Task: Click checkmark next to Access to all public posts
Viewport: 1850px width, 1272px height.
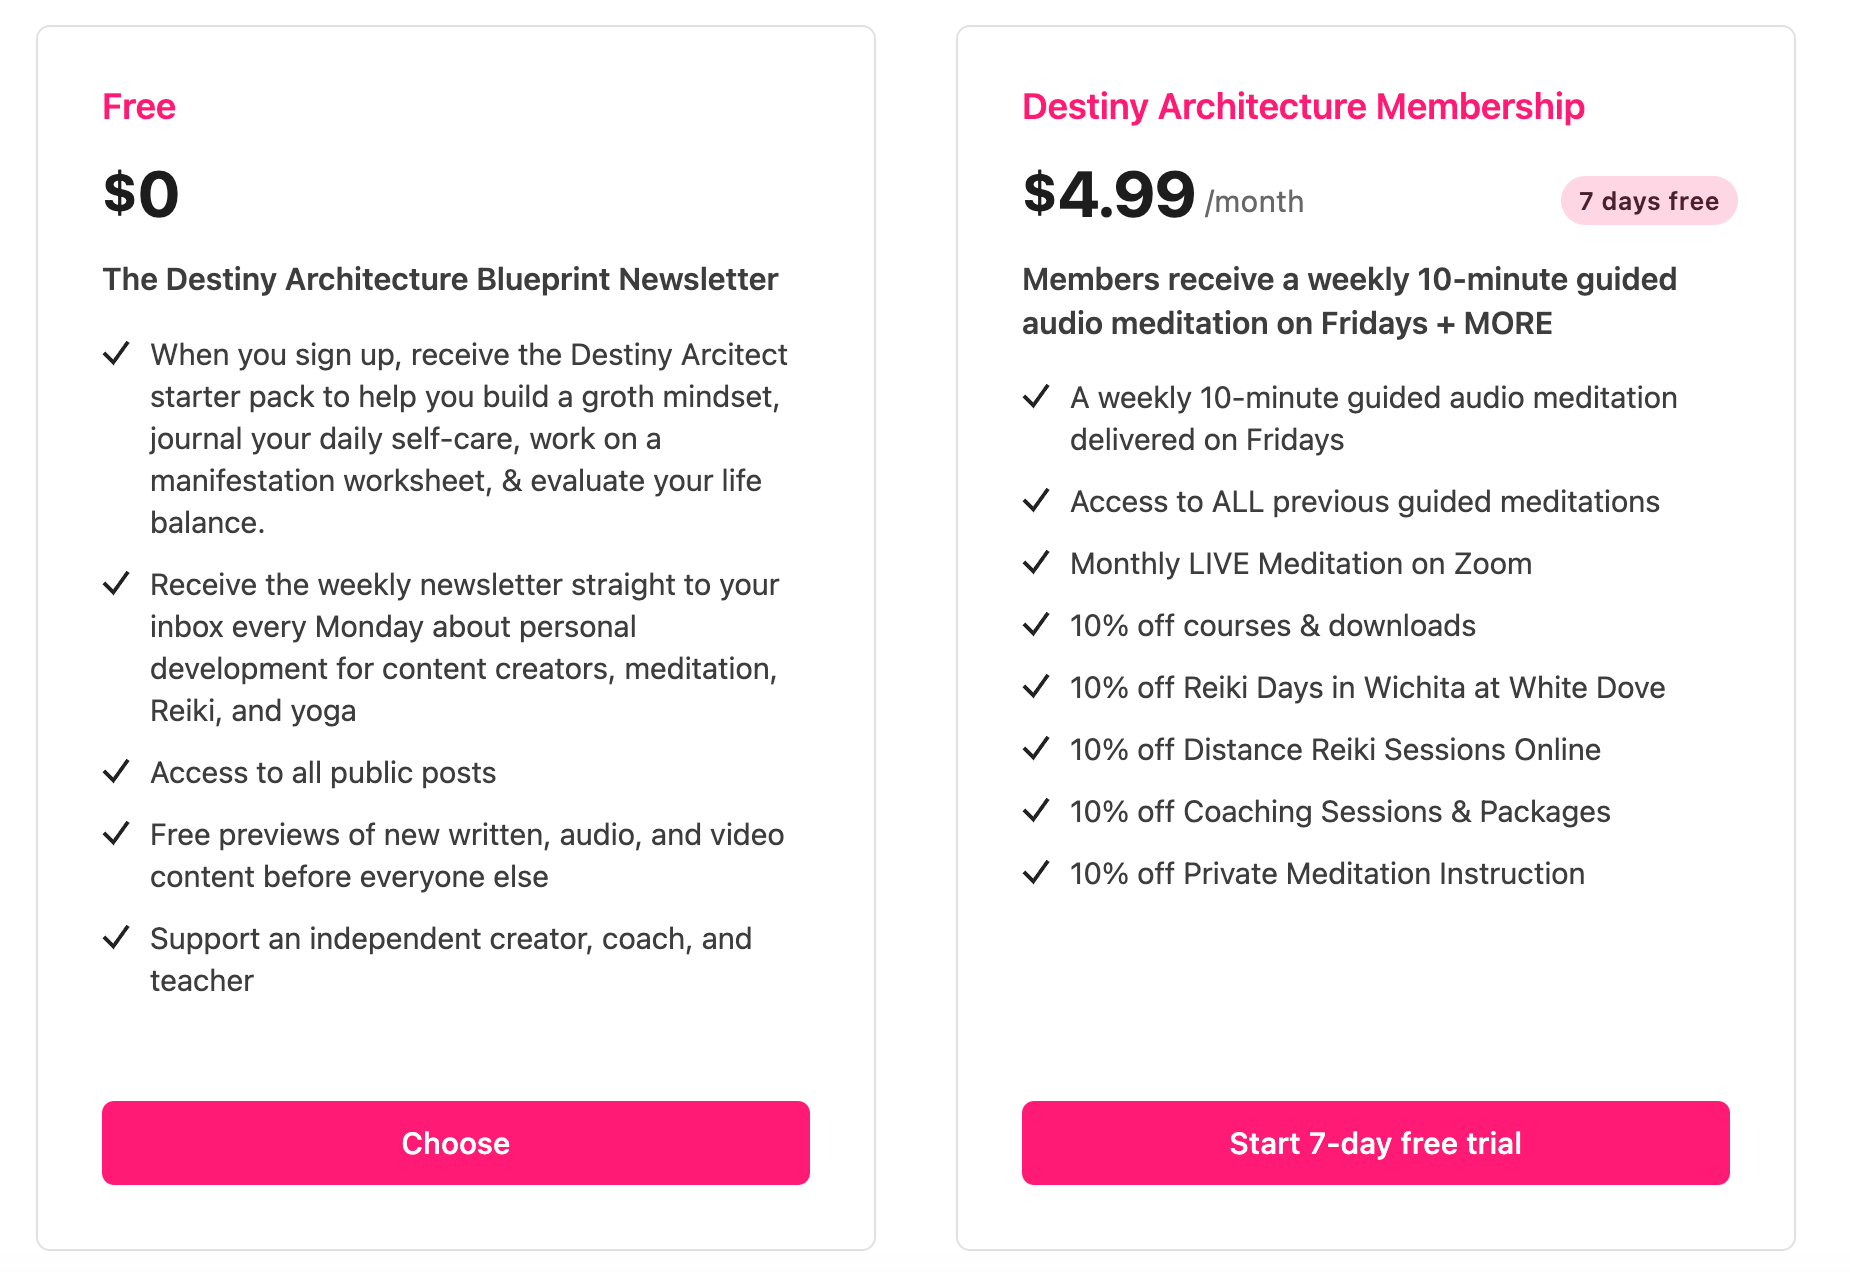Action: point(117,772)
